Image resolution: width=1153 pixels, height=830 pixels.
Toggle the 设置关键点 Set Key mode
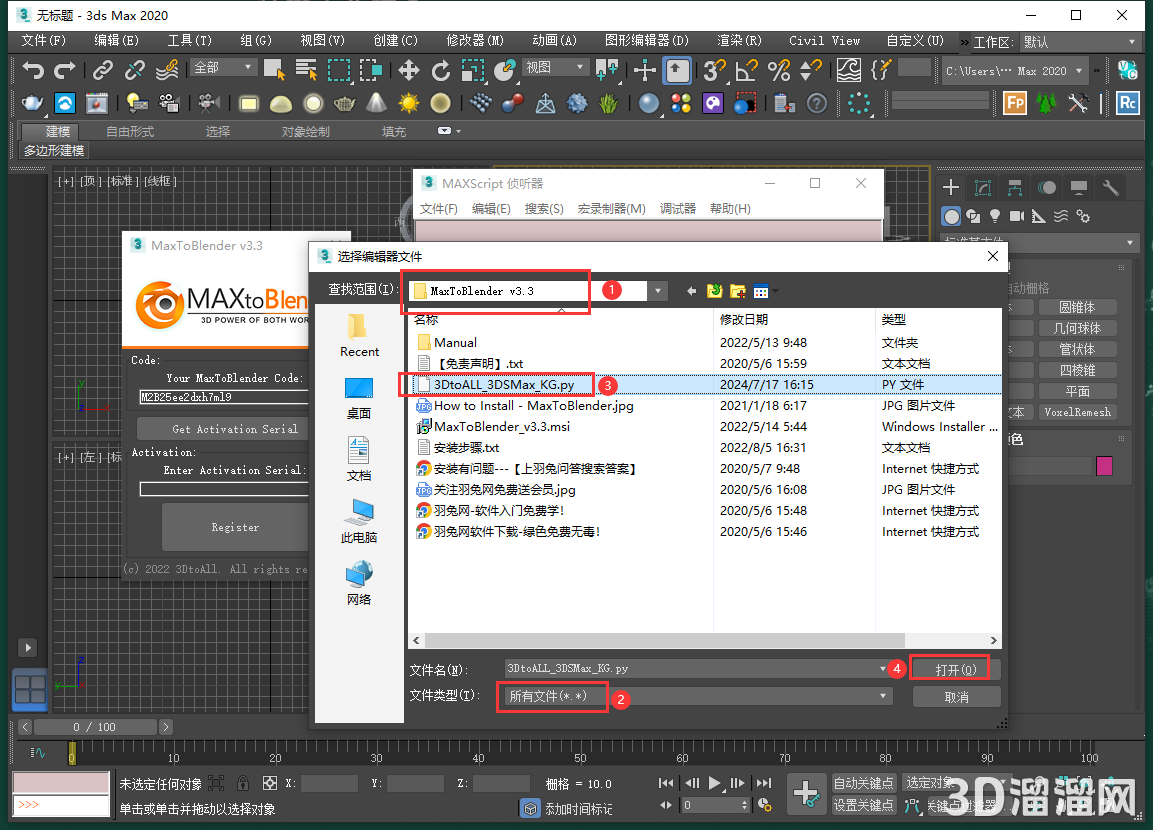click(863, 804)
